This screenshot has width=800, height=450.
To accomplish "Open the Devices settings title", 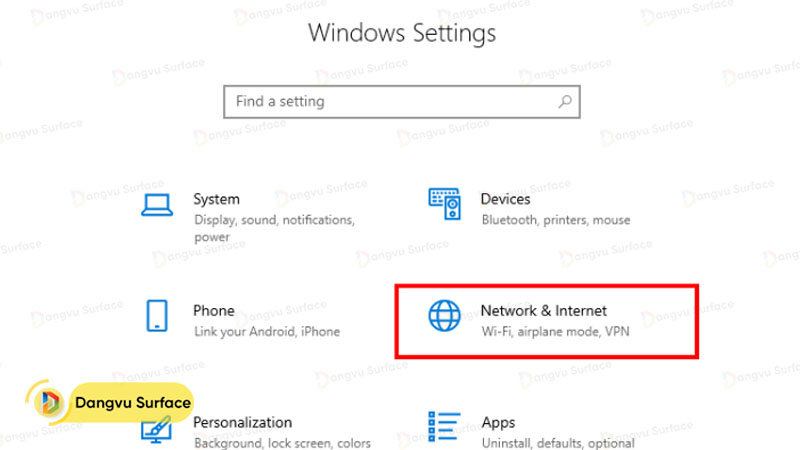I will (x=505, y=199).
